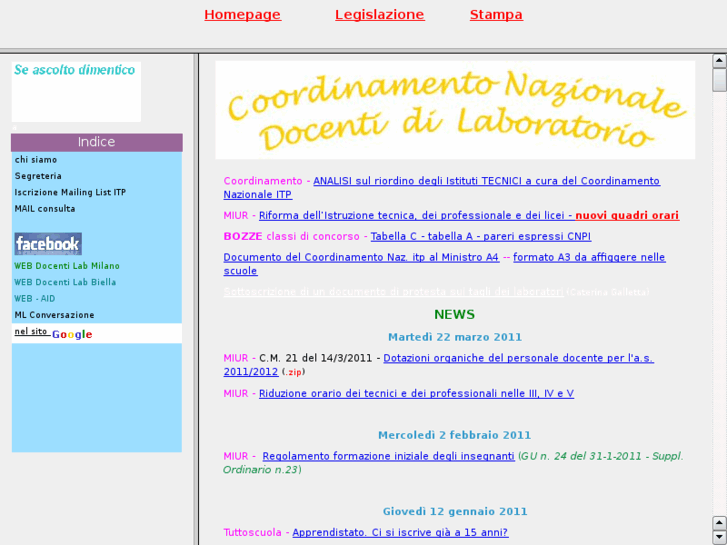This screenshot has height=545, width=727.
Task: Open Documento del Coordinamento Naz. itp A4
Action: click(x=361, y=257)
